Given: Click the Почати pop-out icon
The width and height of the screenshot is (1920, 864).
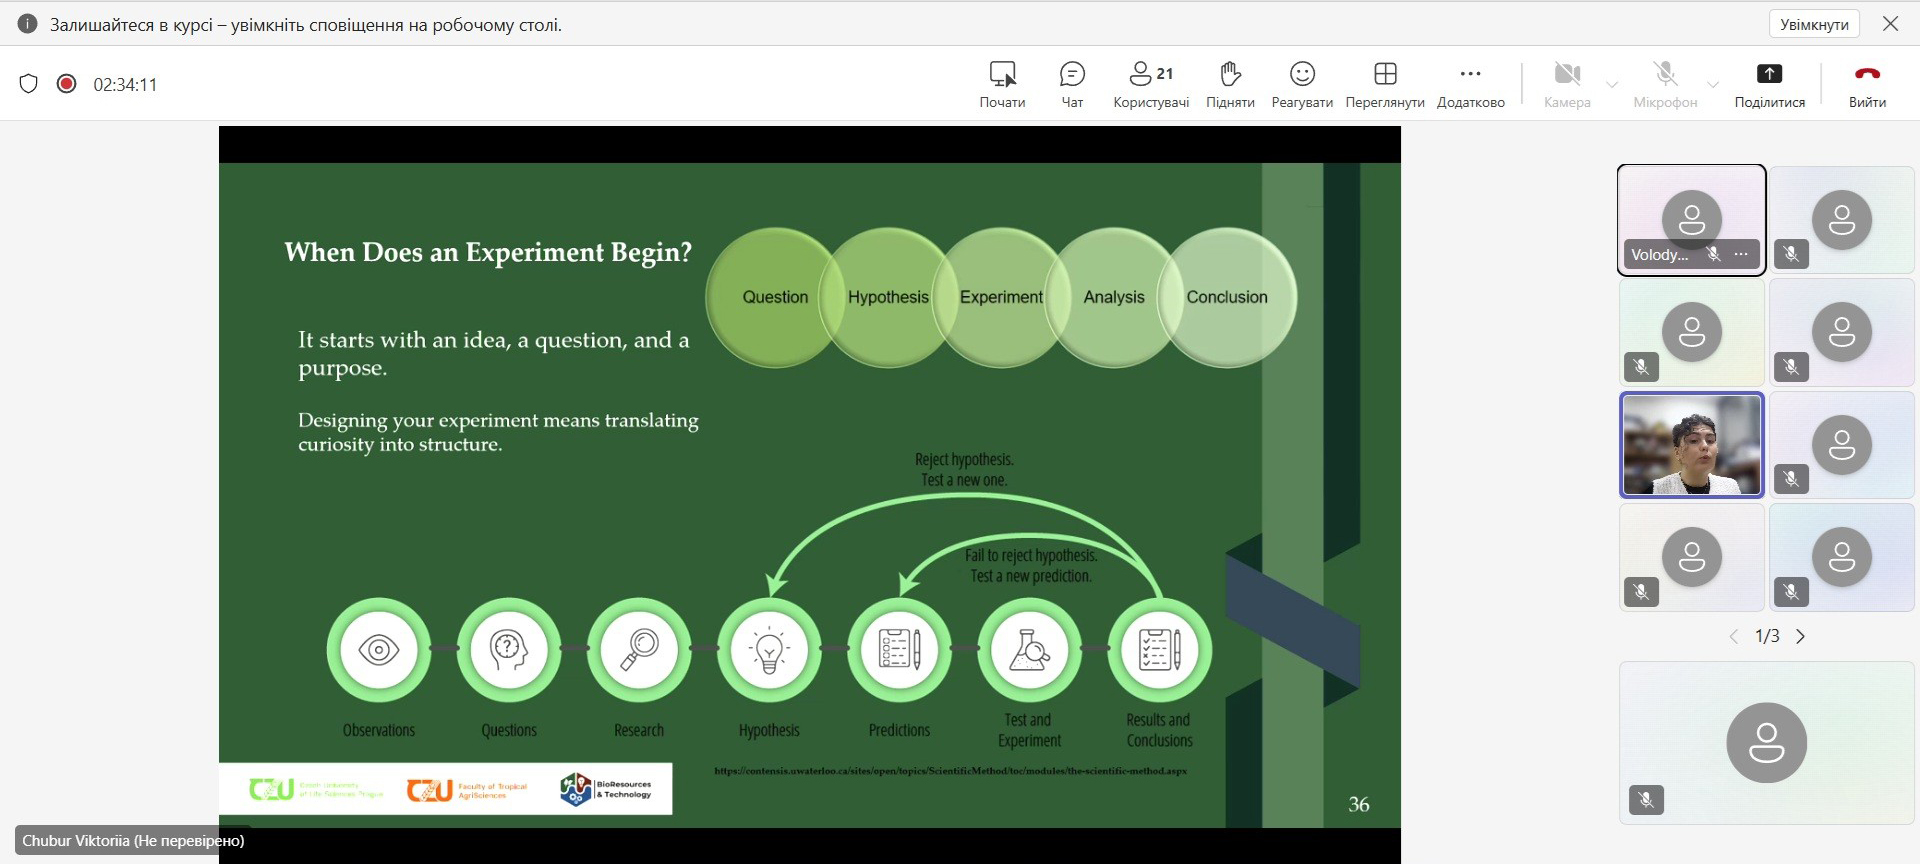Looking at the screenshot, I should pos(1002,84).
